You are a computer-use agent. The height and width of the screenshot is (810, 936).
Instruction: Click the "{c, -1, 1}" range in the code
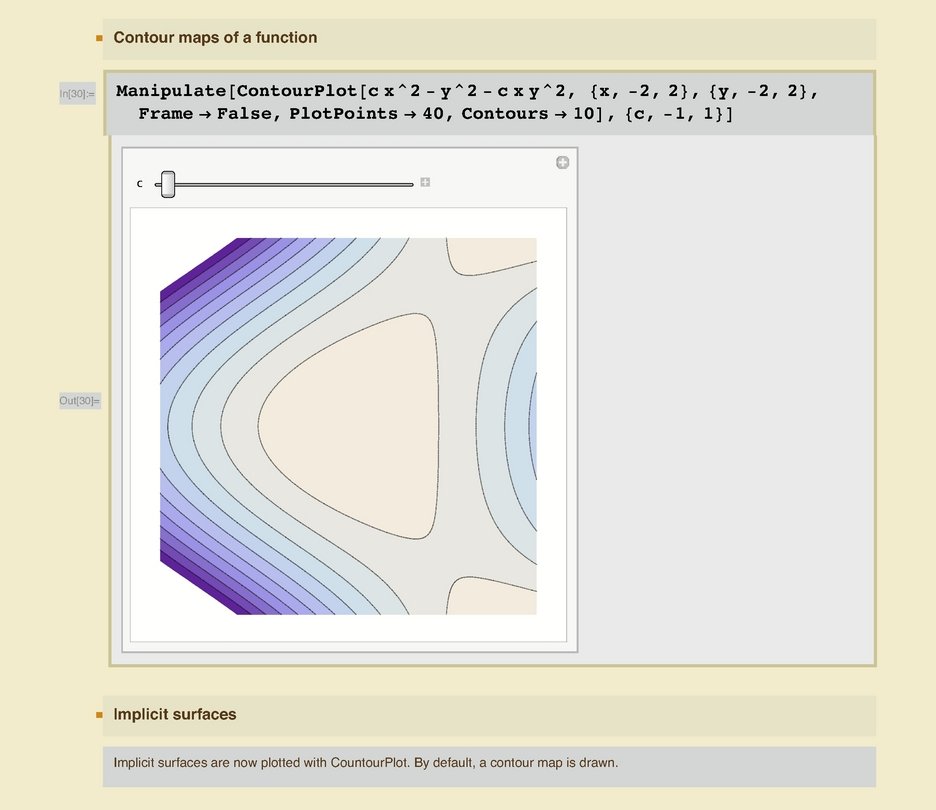click(x=676, y=114)
